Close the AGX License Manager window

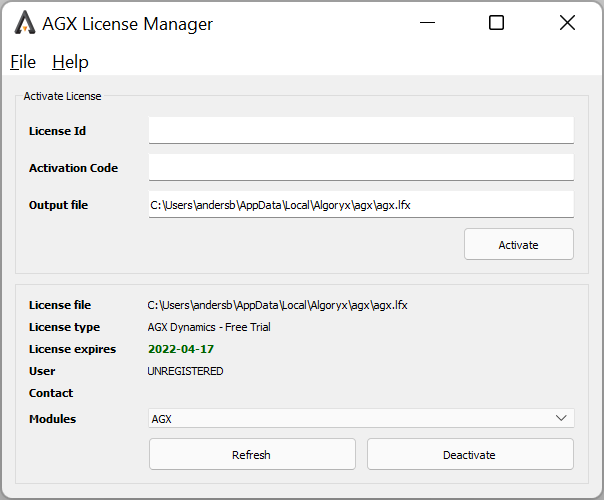point(567,23)
